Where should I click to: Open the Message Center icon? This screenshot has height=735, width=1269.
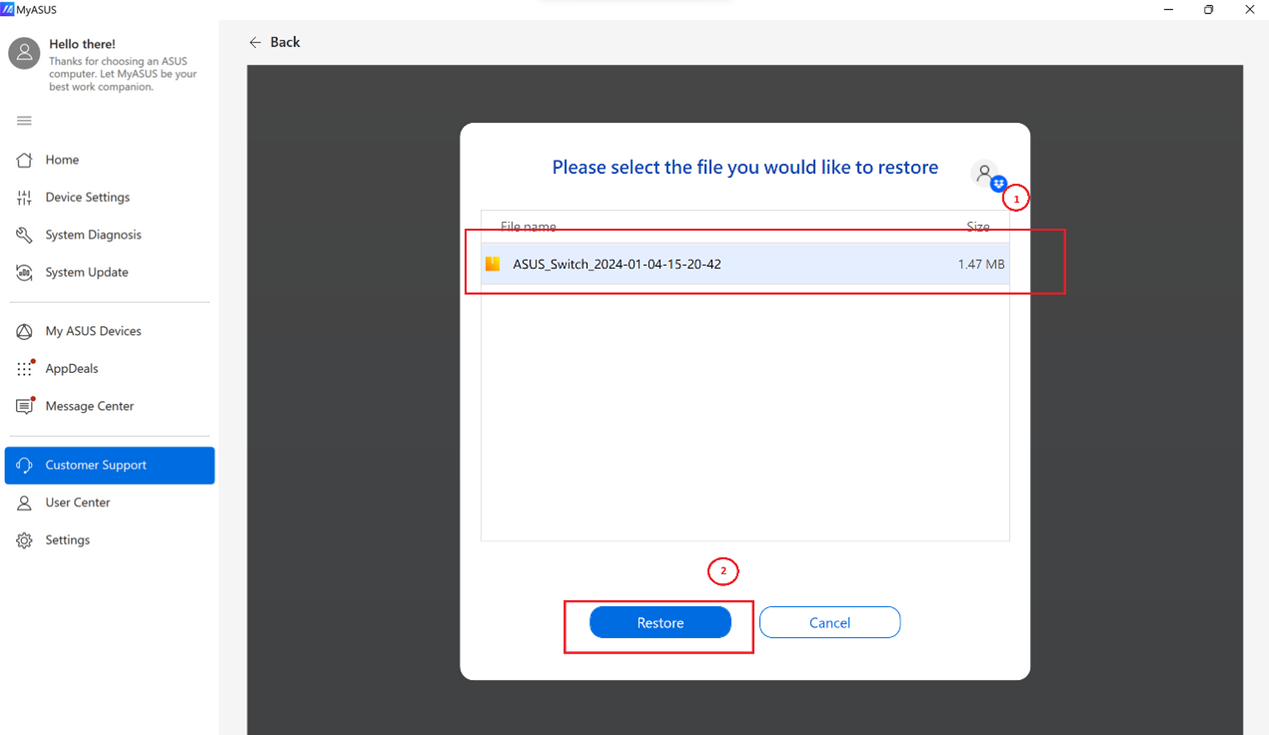tap(25, 406)
